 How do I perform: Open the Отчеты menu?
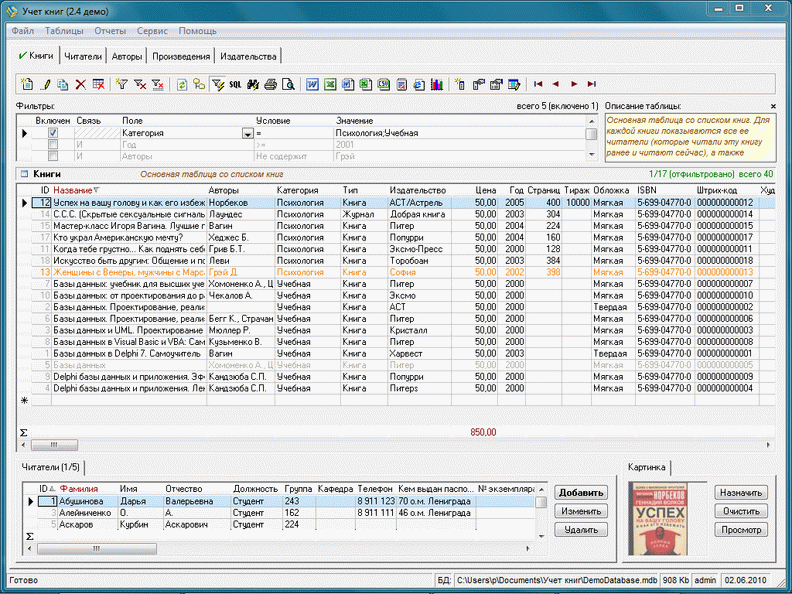point(110,31)
